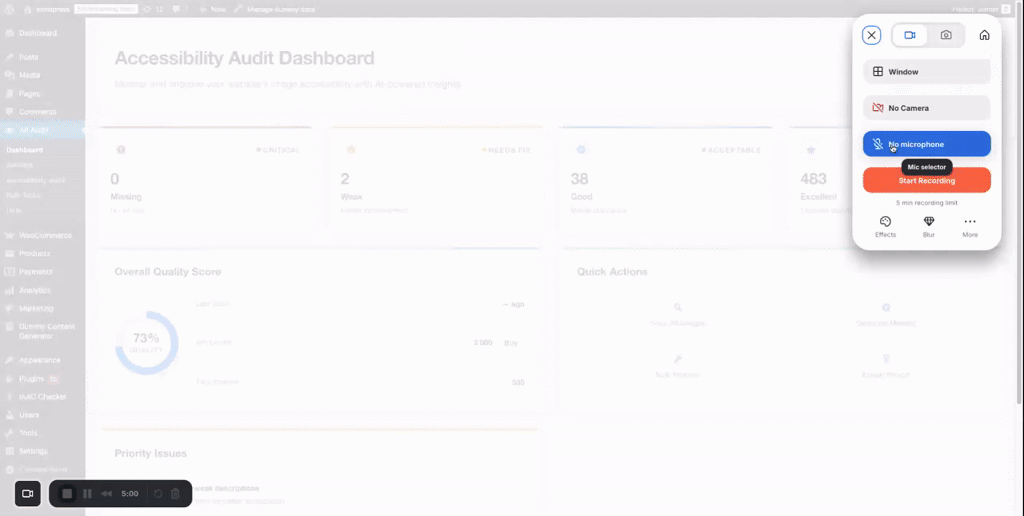Click the Weak needs-fix card icon
This screenshot has width=1024, height=516.
[351, 150]
